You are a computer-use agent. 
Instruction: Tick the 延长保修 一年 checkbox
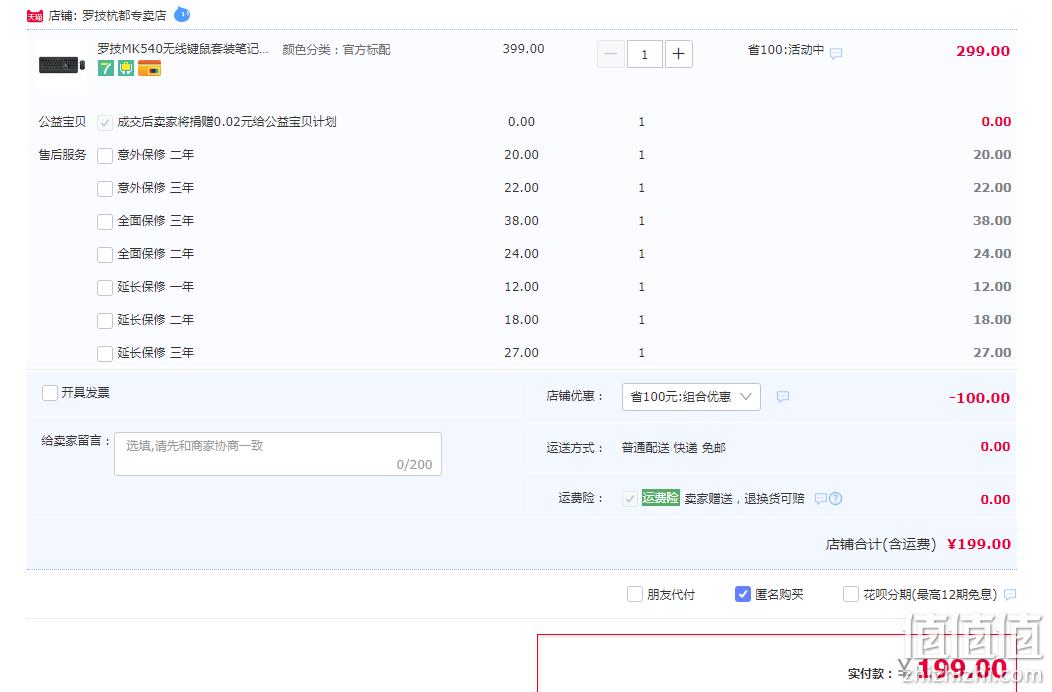coord(105,287)
